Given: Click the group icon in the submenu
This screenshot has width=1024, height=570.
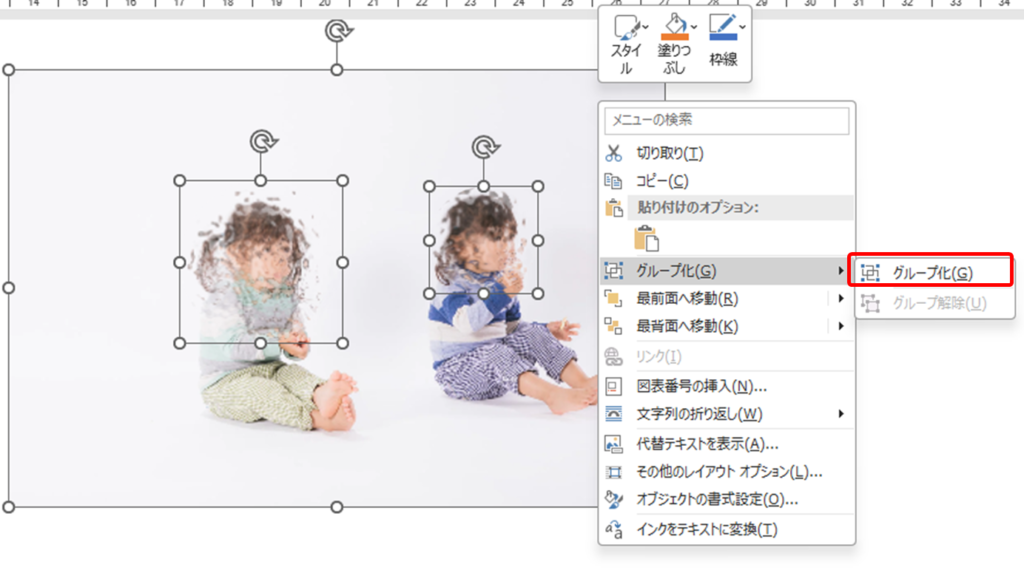Looking at the screenshot, I should coord(870,273).
